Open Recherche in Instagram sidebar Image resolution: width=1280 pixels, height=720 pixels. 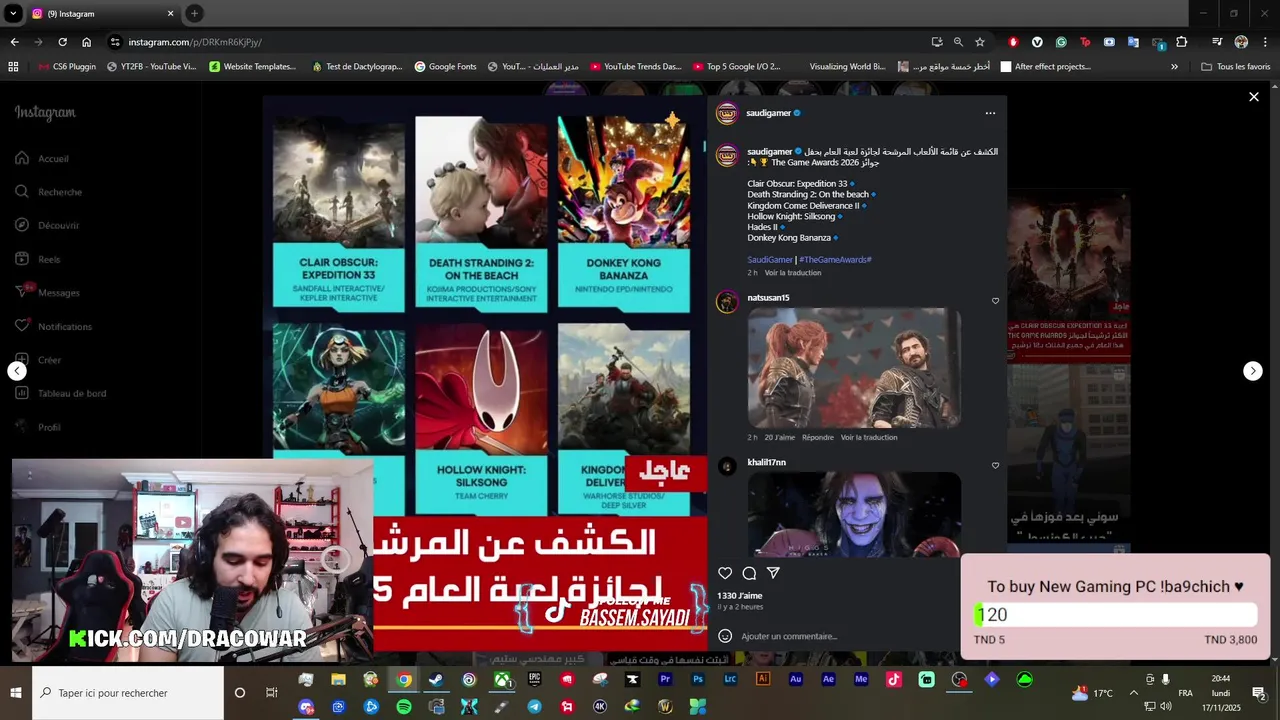click(48, 192)
